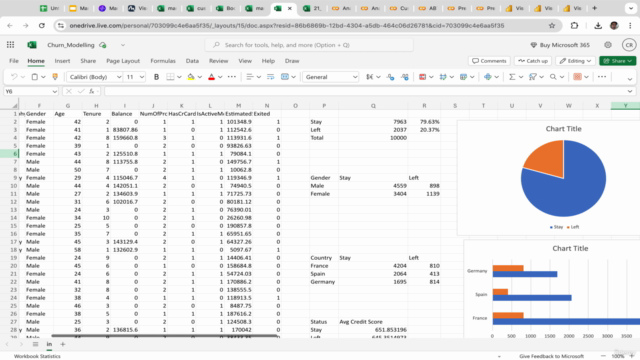Apply the red font color swatch

point(211,77)
